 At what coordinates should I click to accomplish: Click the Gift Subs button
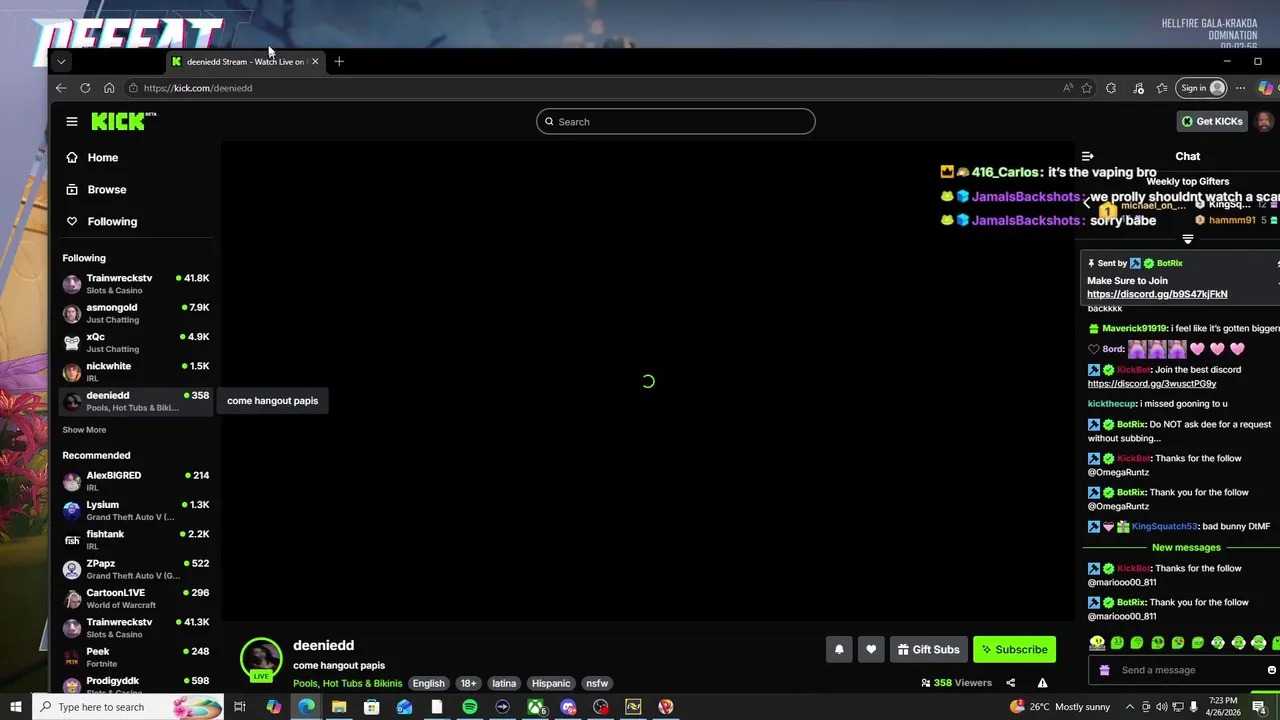(x=928, y=650)
